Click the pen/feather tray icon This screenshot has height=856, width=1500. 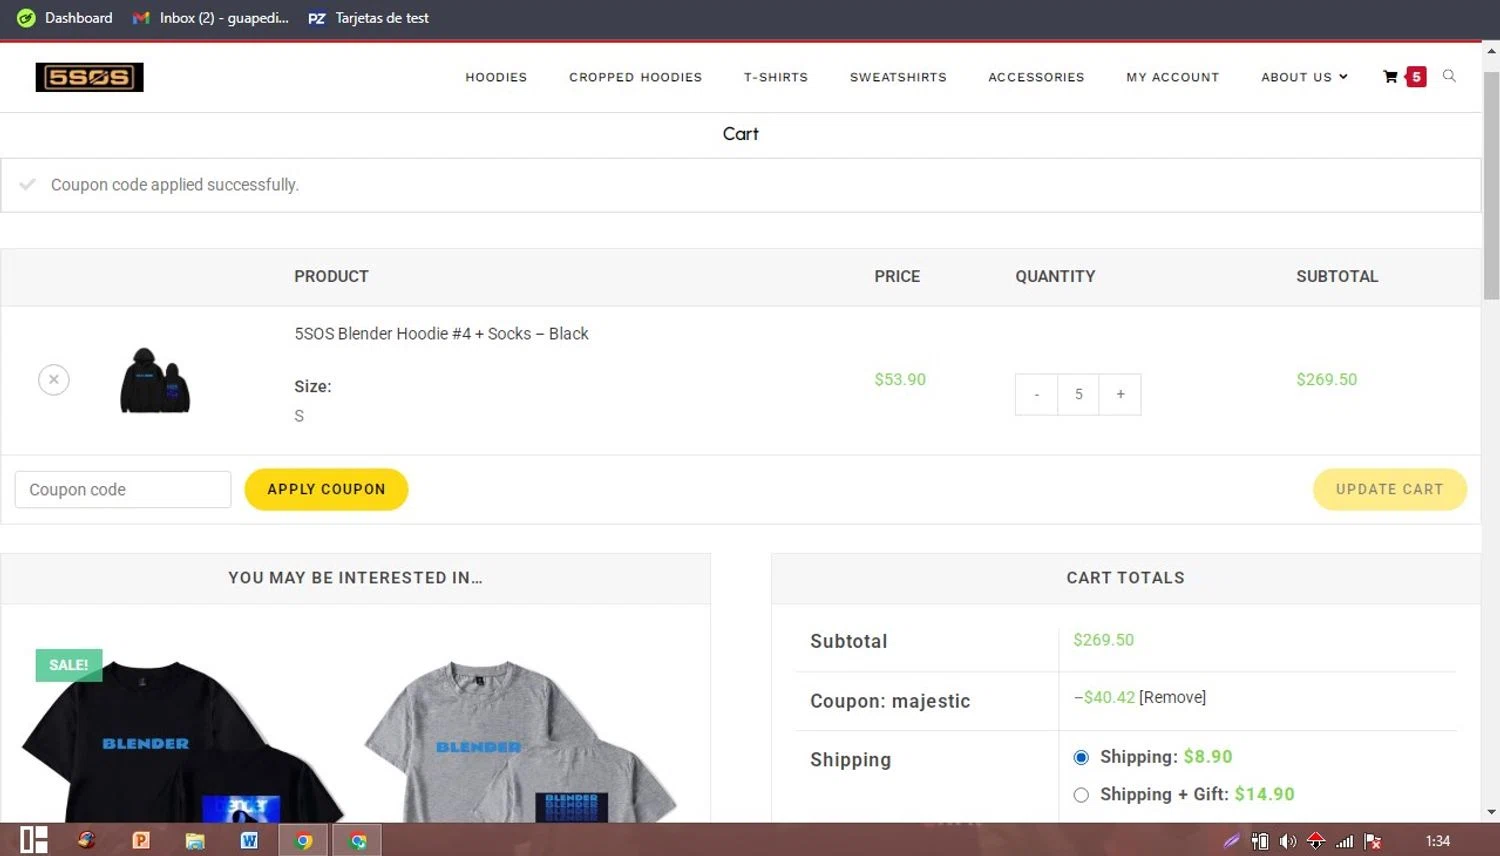tap(1232, 841)
